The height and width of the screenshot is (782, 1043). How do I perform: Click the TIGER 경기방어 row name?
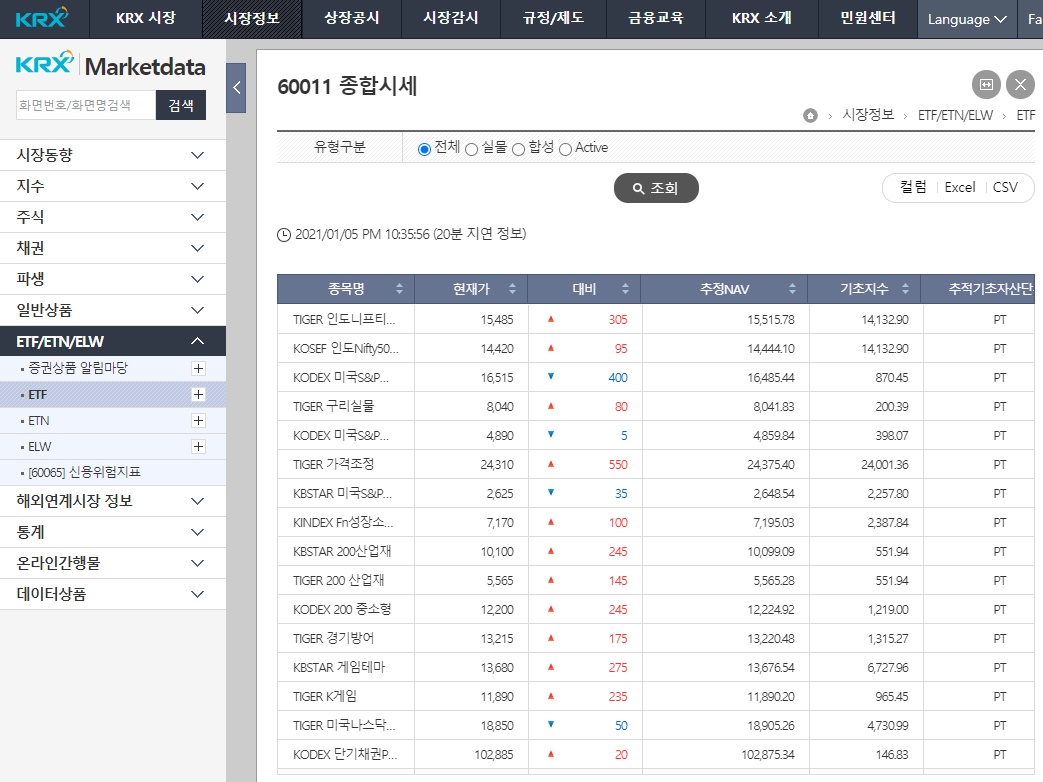coord(333,638)
